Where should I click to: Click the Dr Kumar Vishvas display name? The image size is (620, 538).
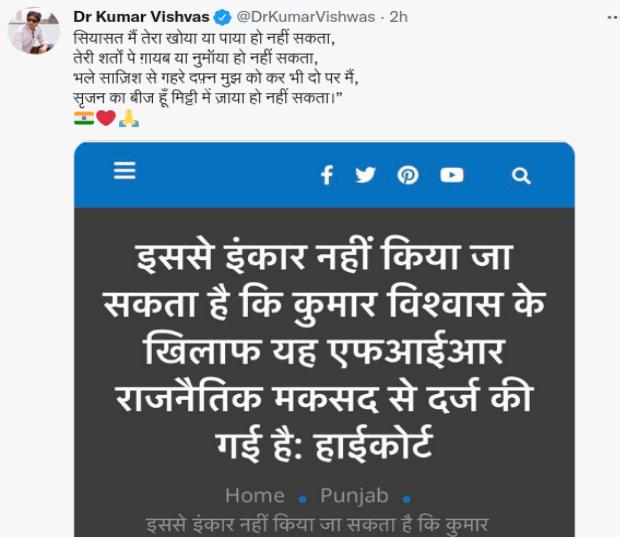click(x=141, y=17)
